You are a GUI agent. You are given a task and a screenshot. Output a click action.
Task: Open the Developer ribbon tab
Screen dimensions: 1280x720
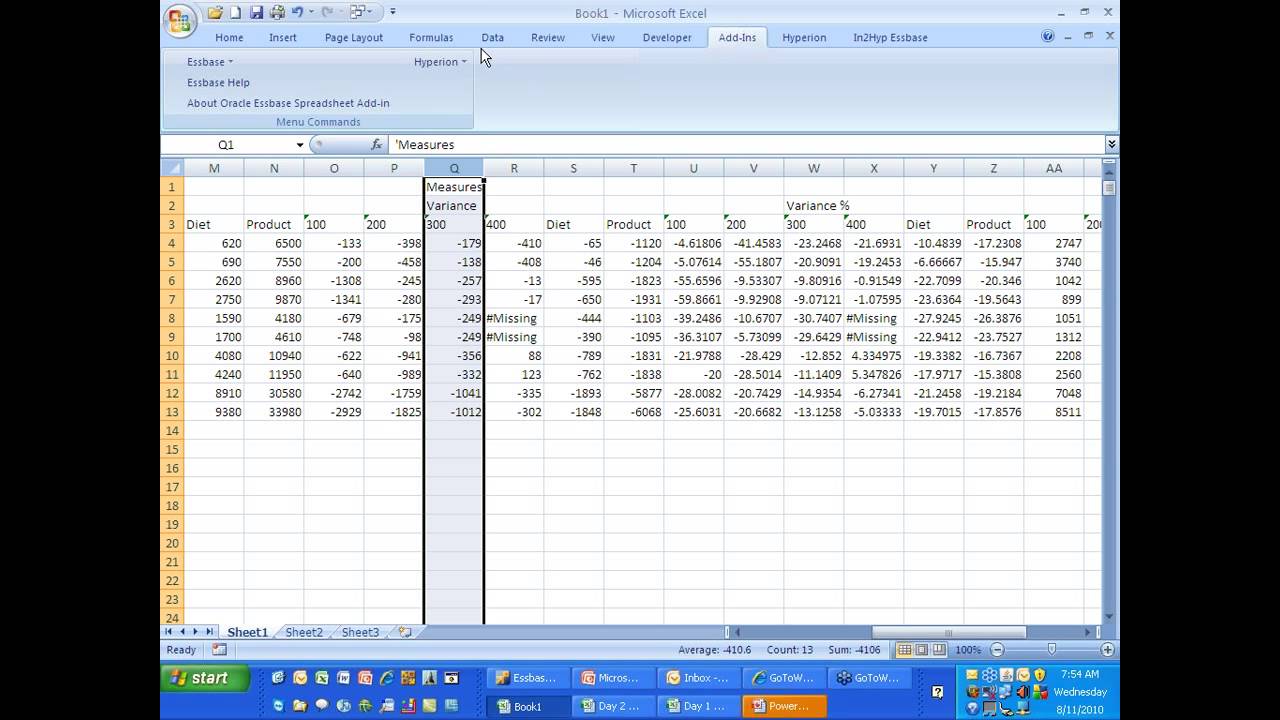(667, 37)
